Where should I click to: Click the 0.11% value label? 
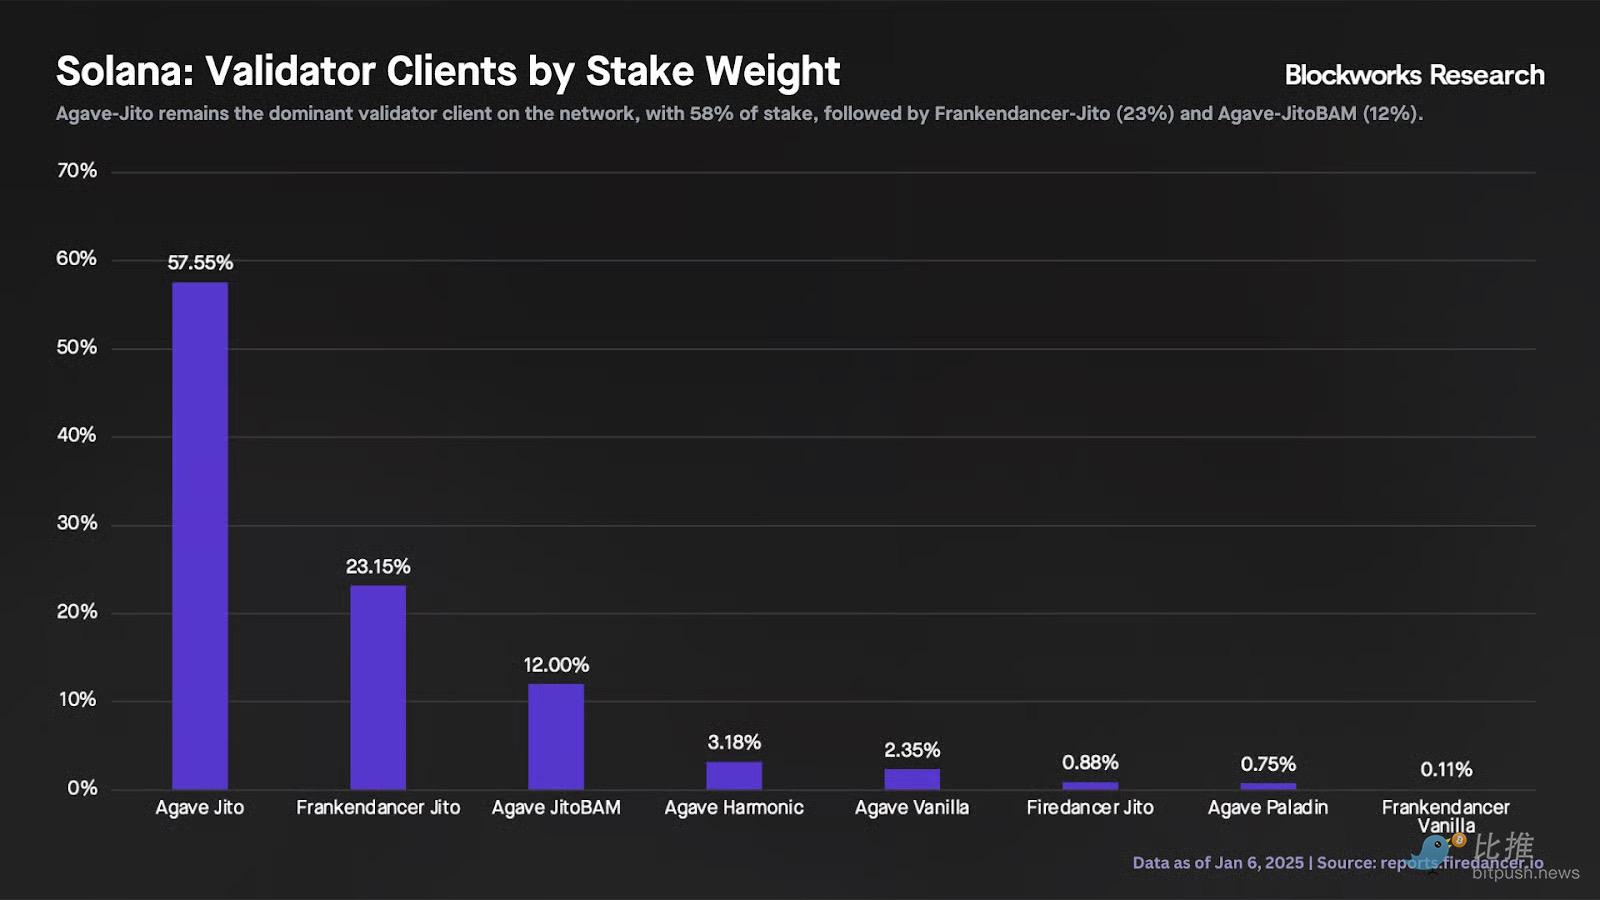pos(1446,769)
